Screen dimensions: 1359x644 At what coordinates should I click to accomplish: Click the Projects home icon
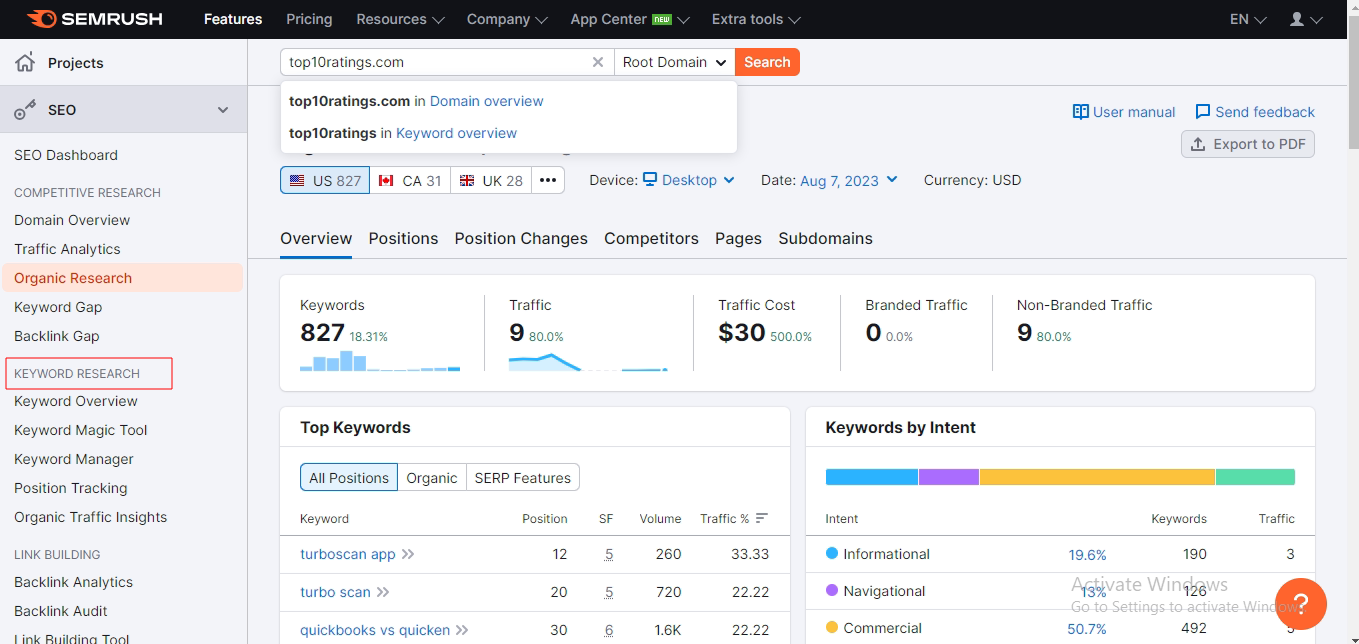tap(25, 63)
